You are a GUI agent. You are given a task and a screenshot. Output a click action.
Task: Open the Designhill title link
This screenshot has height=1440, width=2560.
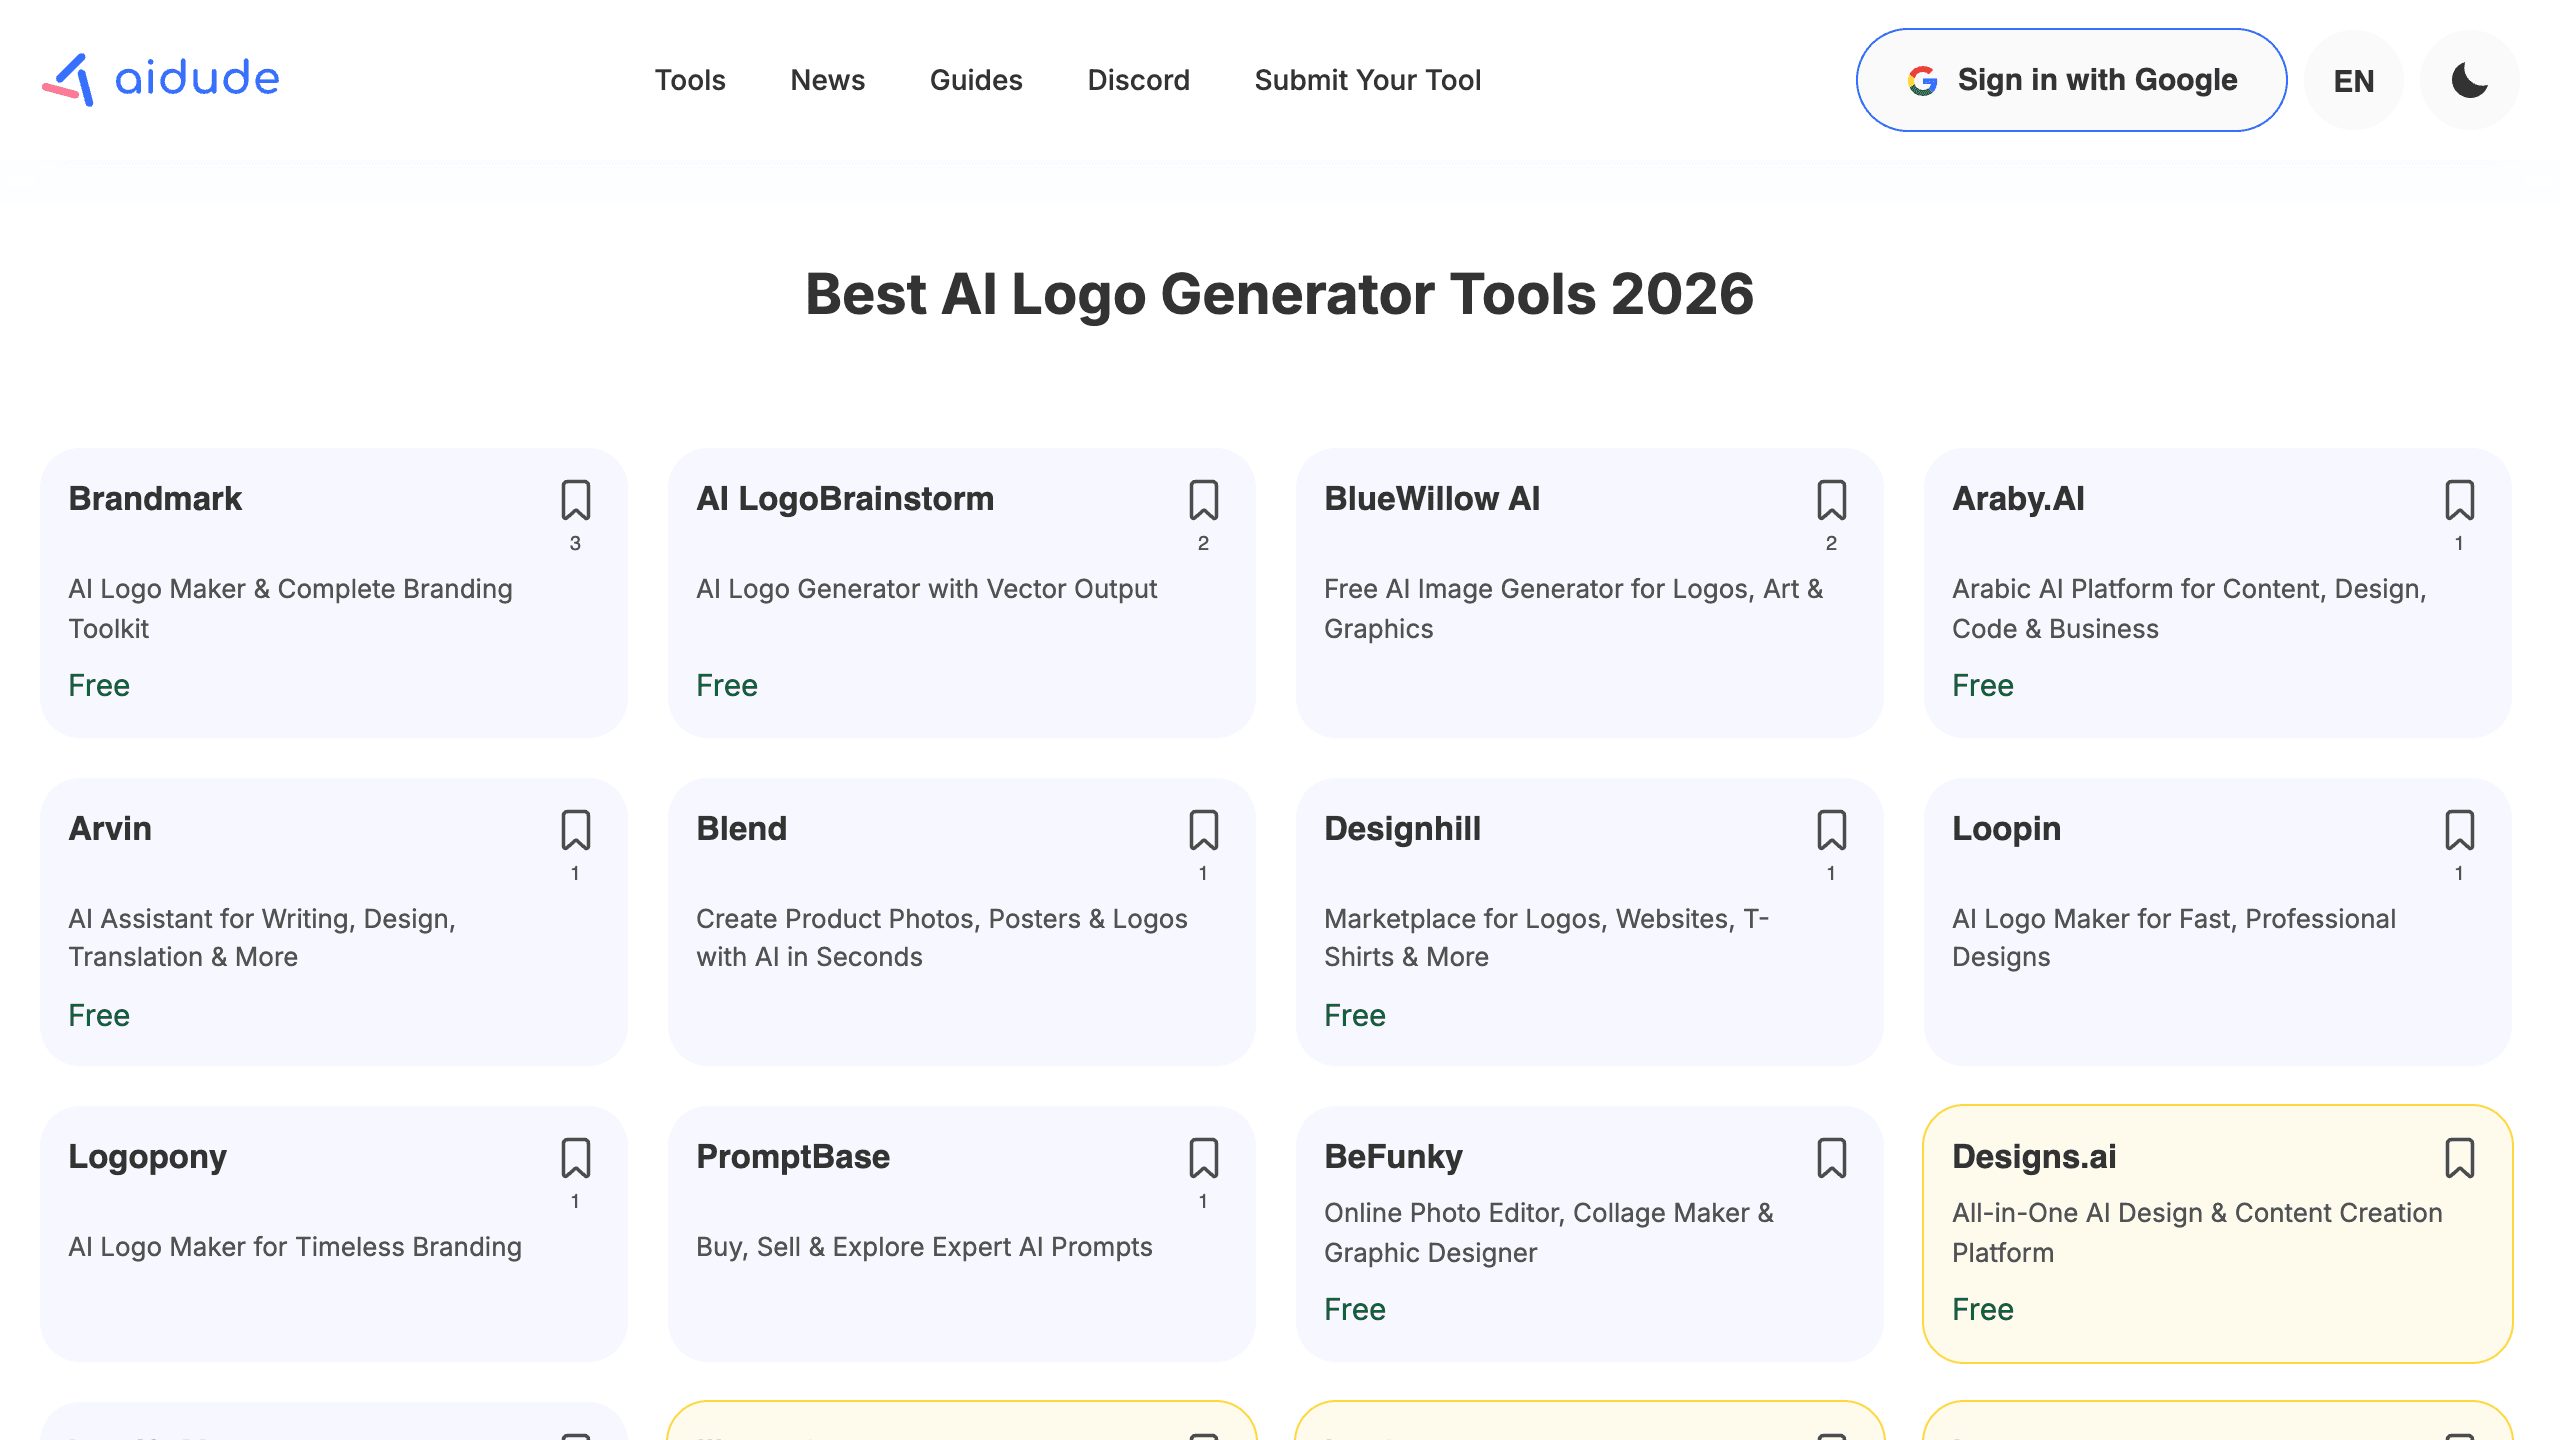pos(1402,828)
